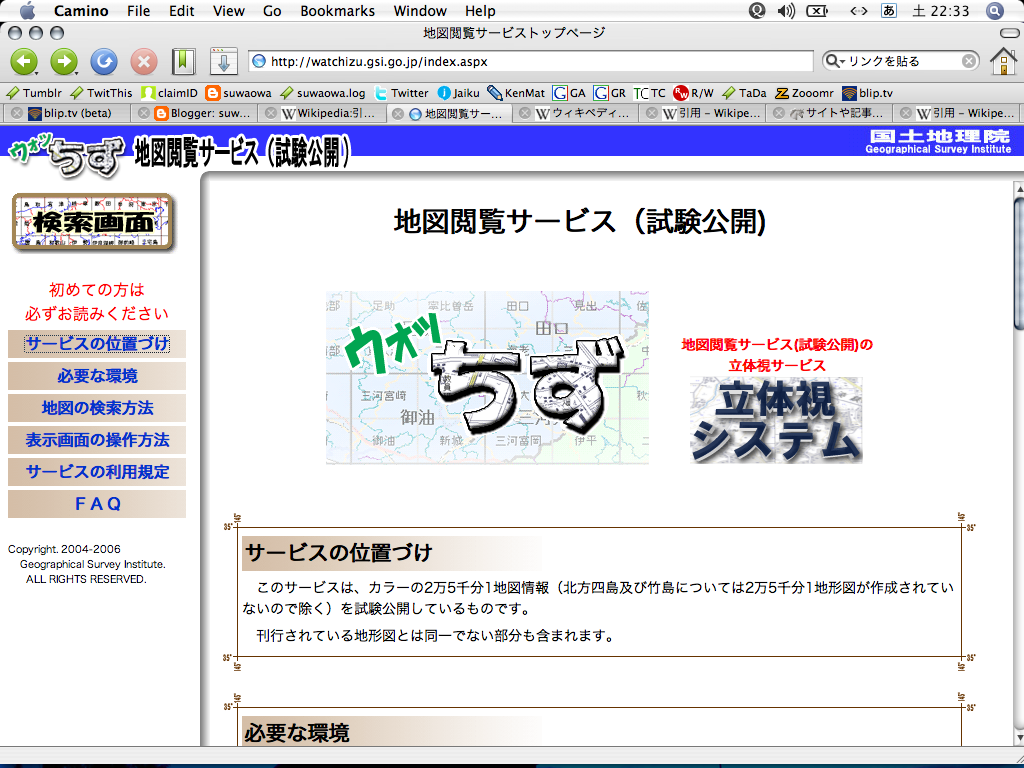
Task: Close the blip.tv (beta) tab
Action: pos(17,113)
